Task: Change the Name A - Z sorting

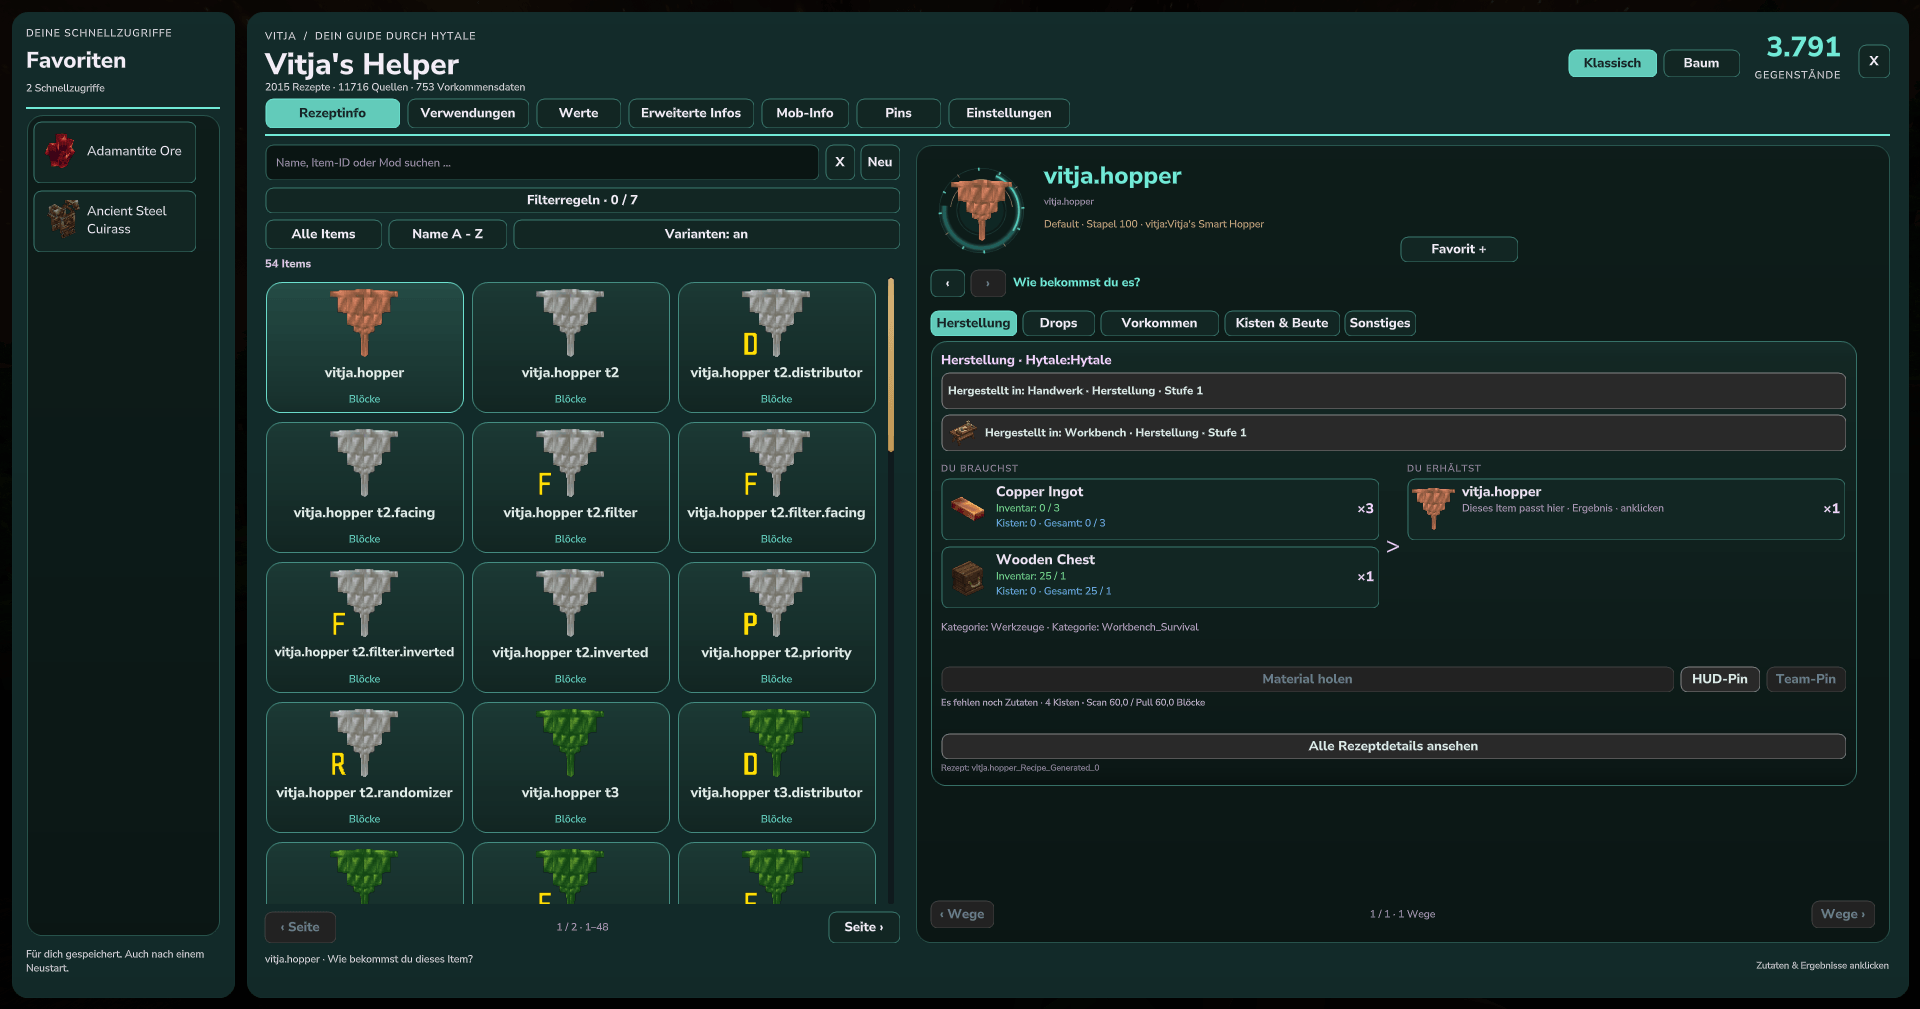Action: [447, 234]
